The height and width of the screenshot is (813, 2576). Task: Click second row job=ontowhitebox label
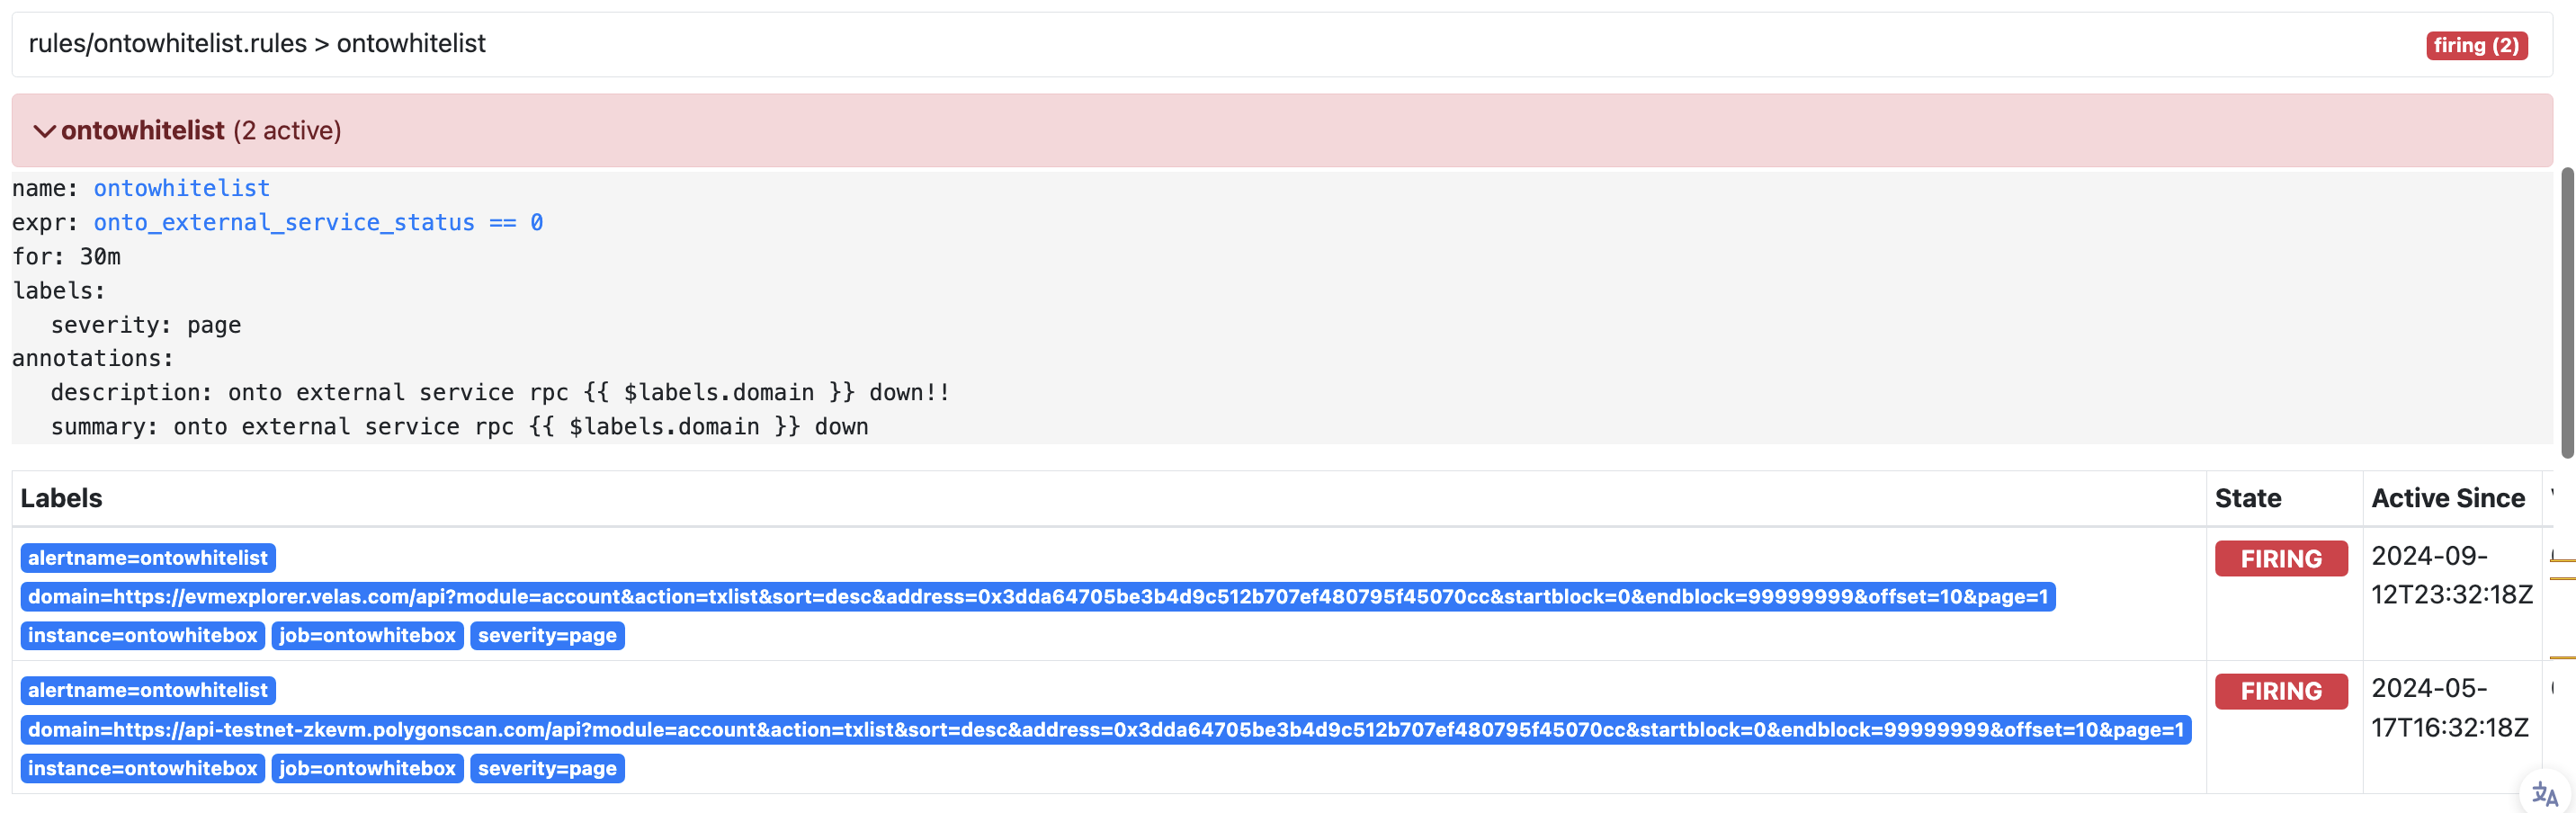click(367, 769)
